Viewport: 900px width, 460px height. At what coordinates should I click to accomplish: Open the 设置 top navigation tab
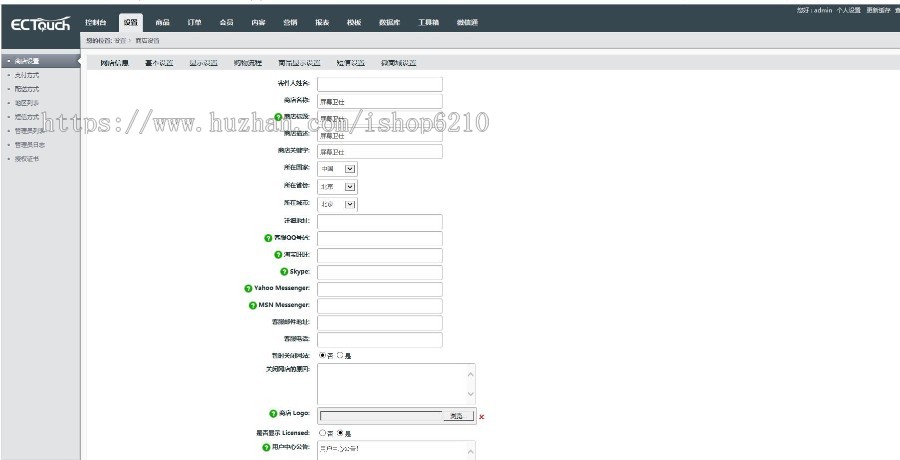tap(131, 22)
